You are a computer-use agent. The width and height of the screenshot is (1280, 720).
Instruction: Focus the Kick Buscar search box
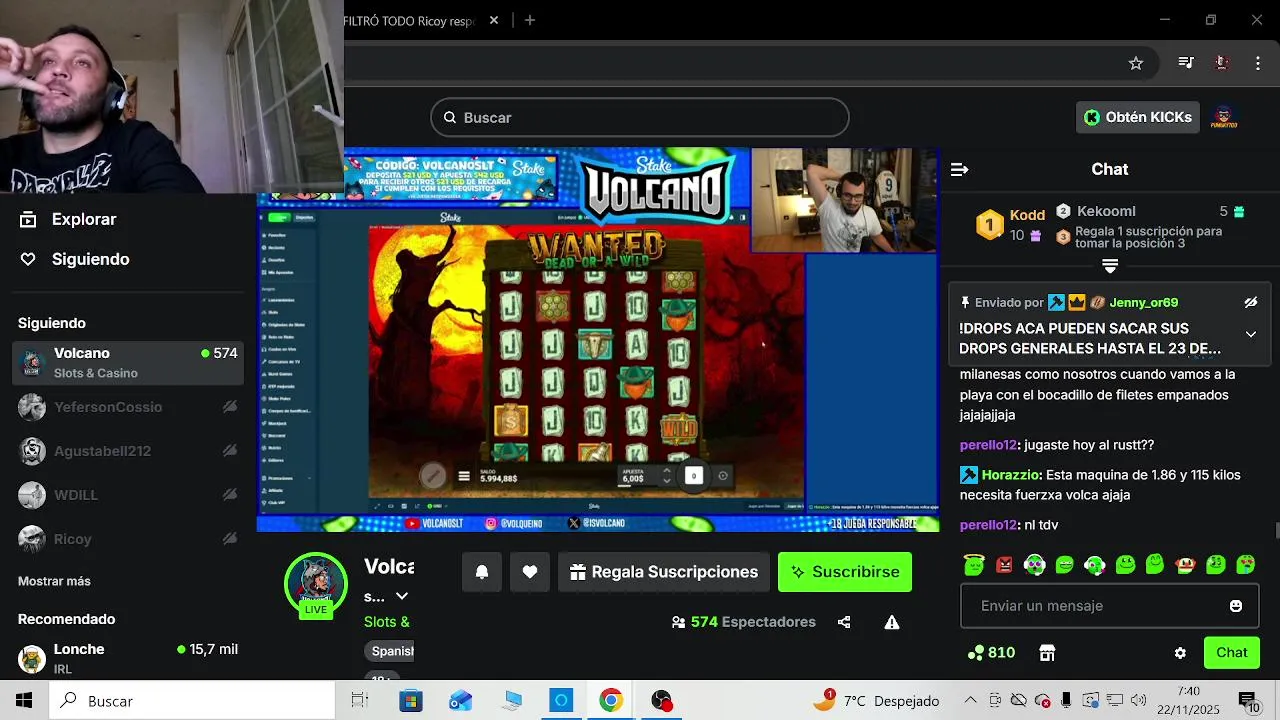640,117
